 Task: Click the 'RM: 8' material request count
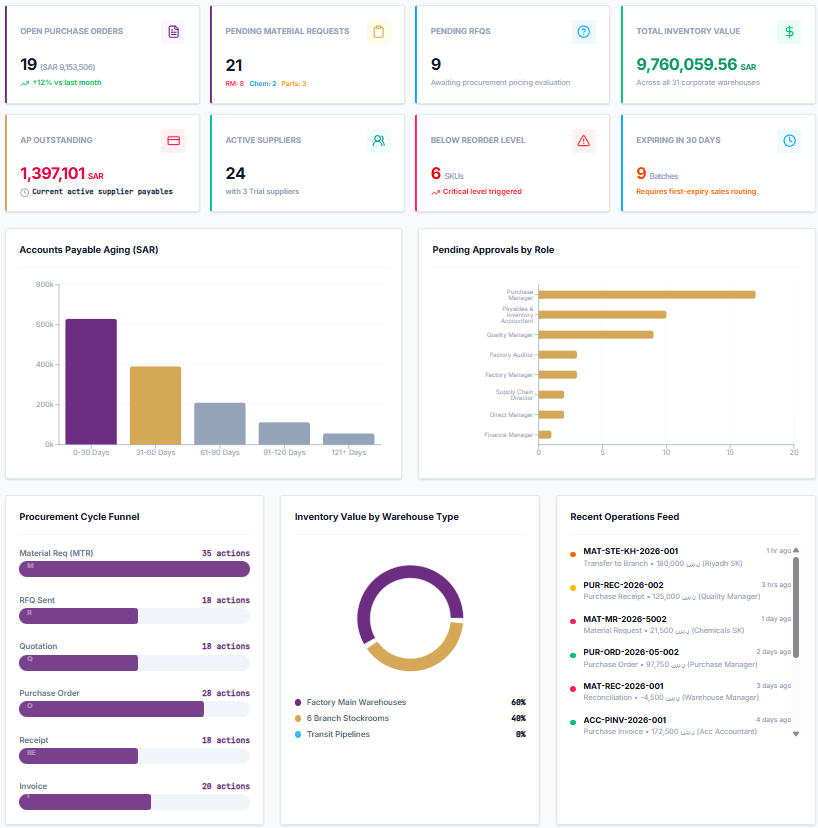tap(234, 83)
